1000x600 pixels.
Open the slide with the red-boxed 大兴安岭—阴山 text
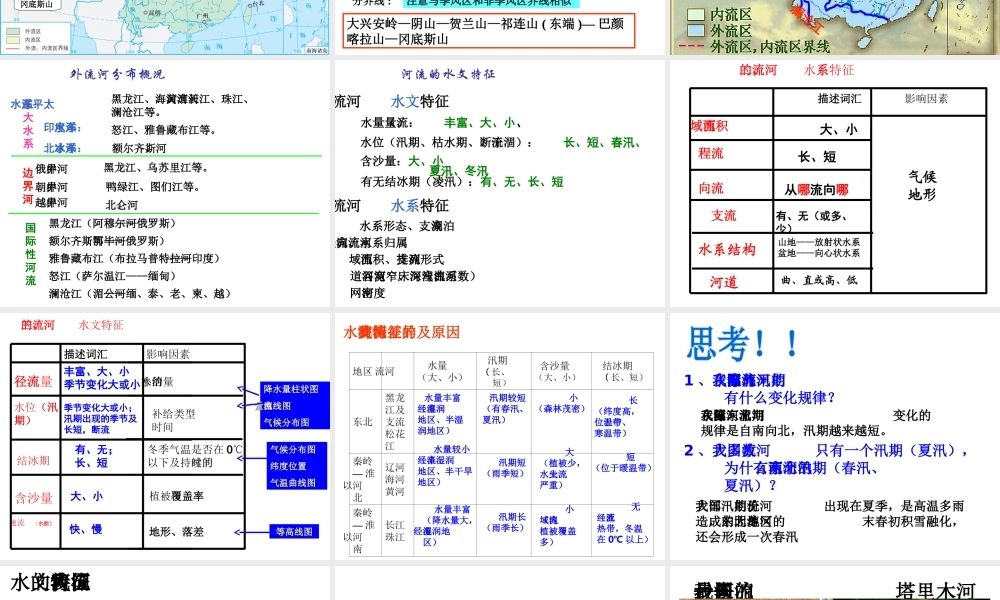[x=499, y=27]
